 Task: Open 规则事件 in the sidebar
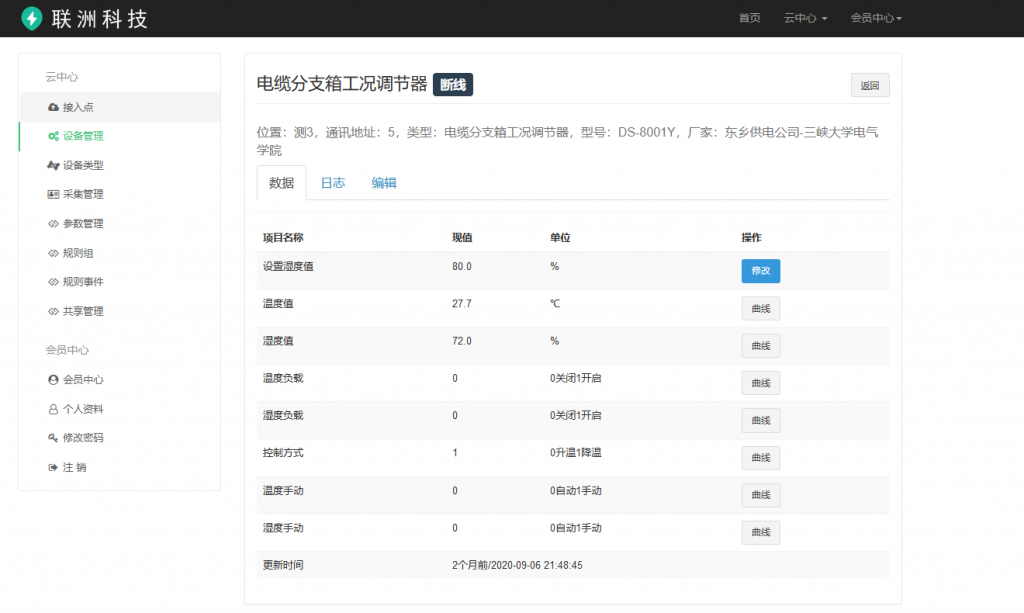[83, 282]
